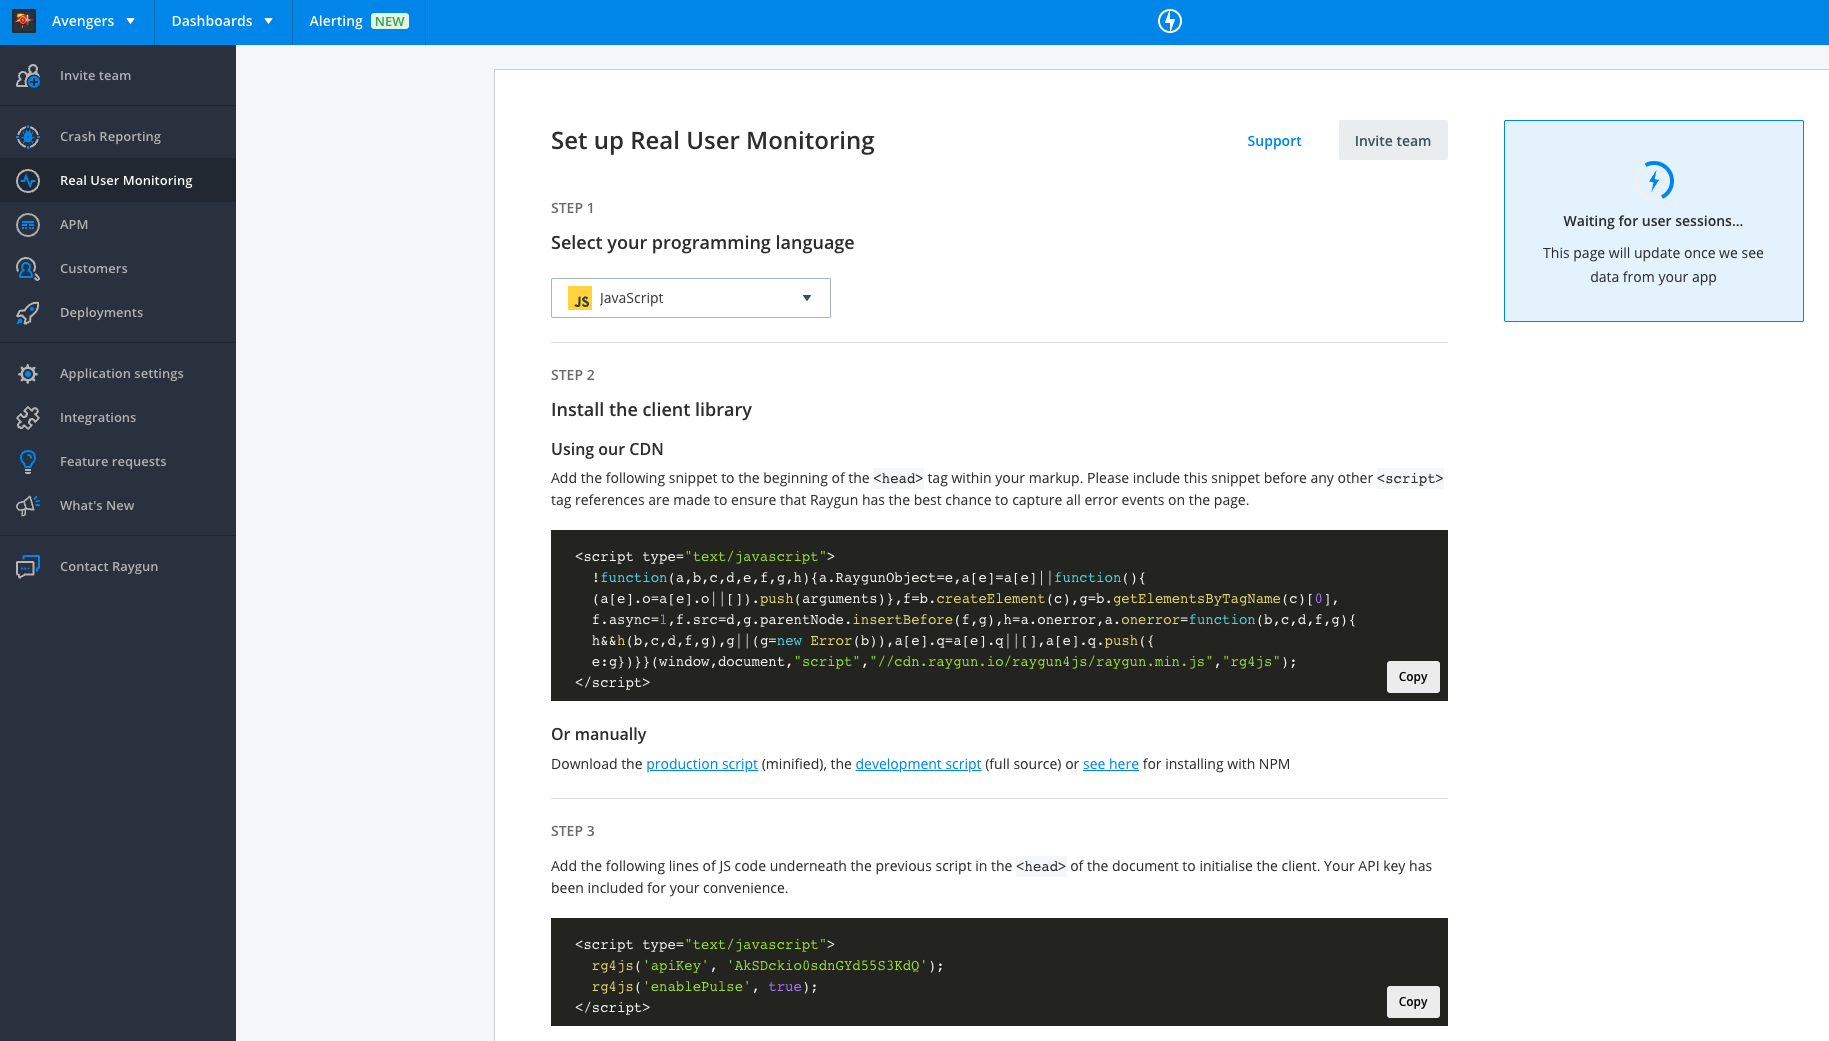Copy the CDN script snippet
Image resolution: width=1829 pixels, height=1041 pixels.
(x=1412, y=677)
